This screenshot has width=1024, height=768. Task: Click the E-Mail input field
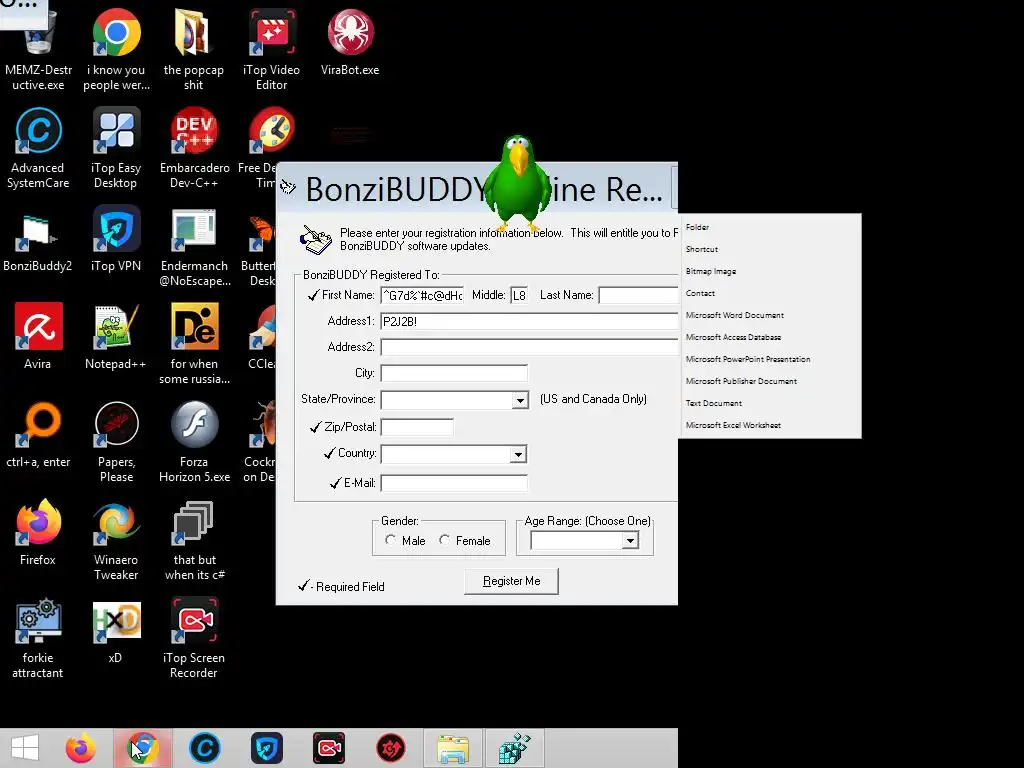point(454,483)
